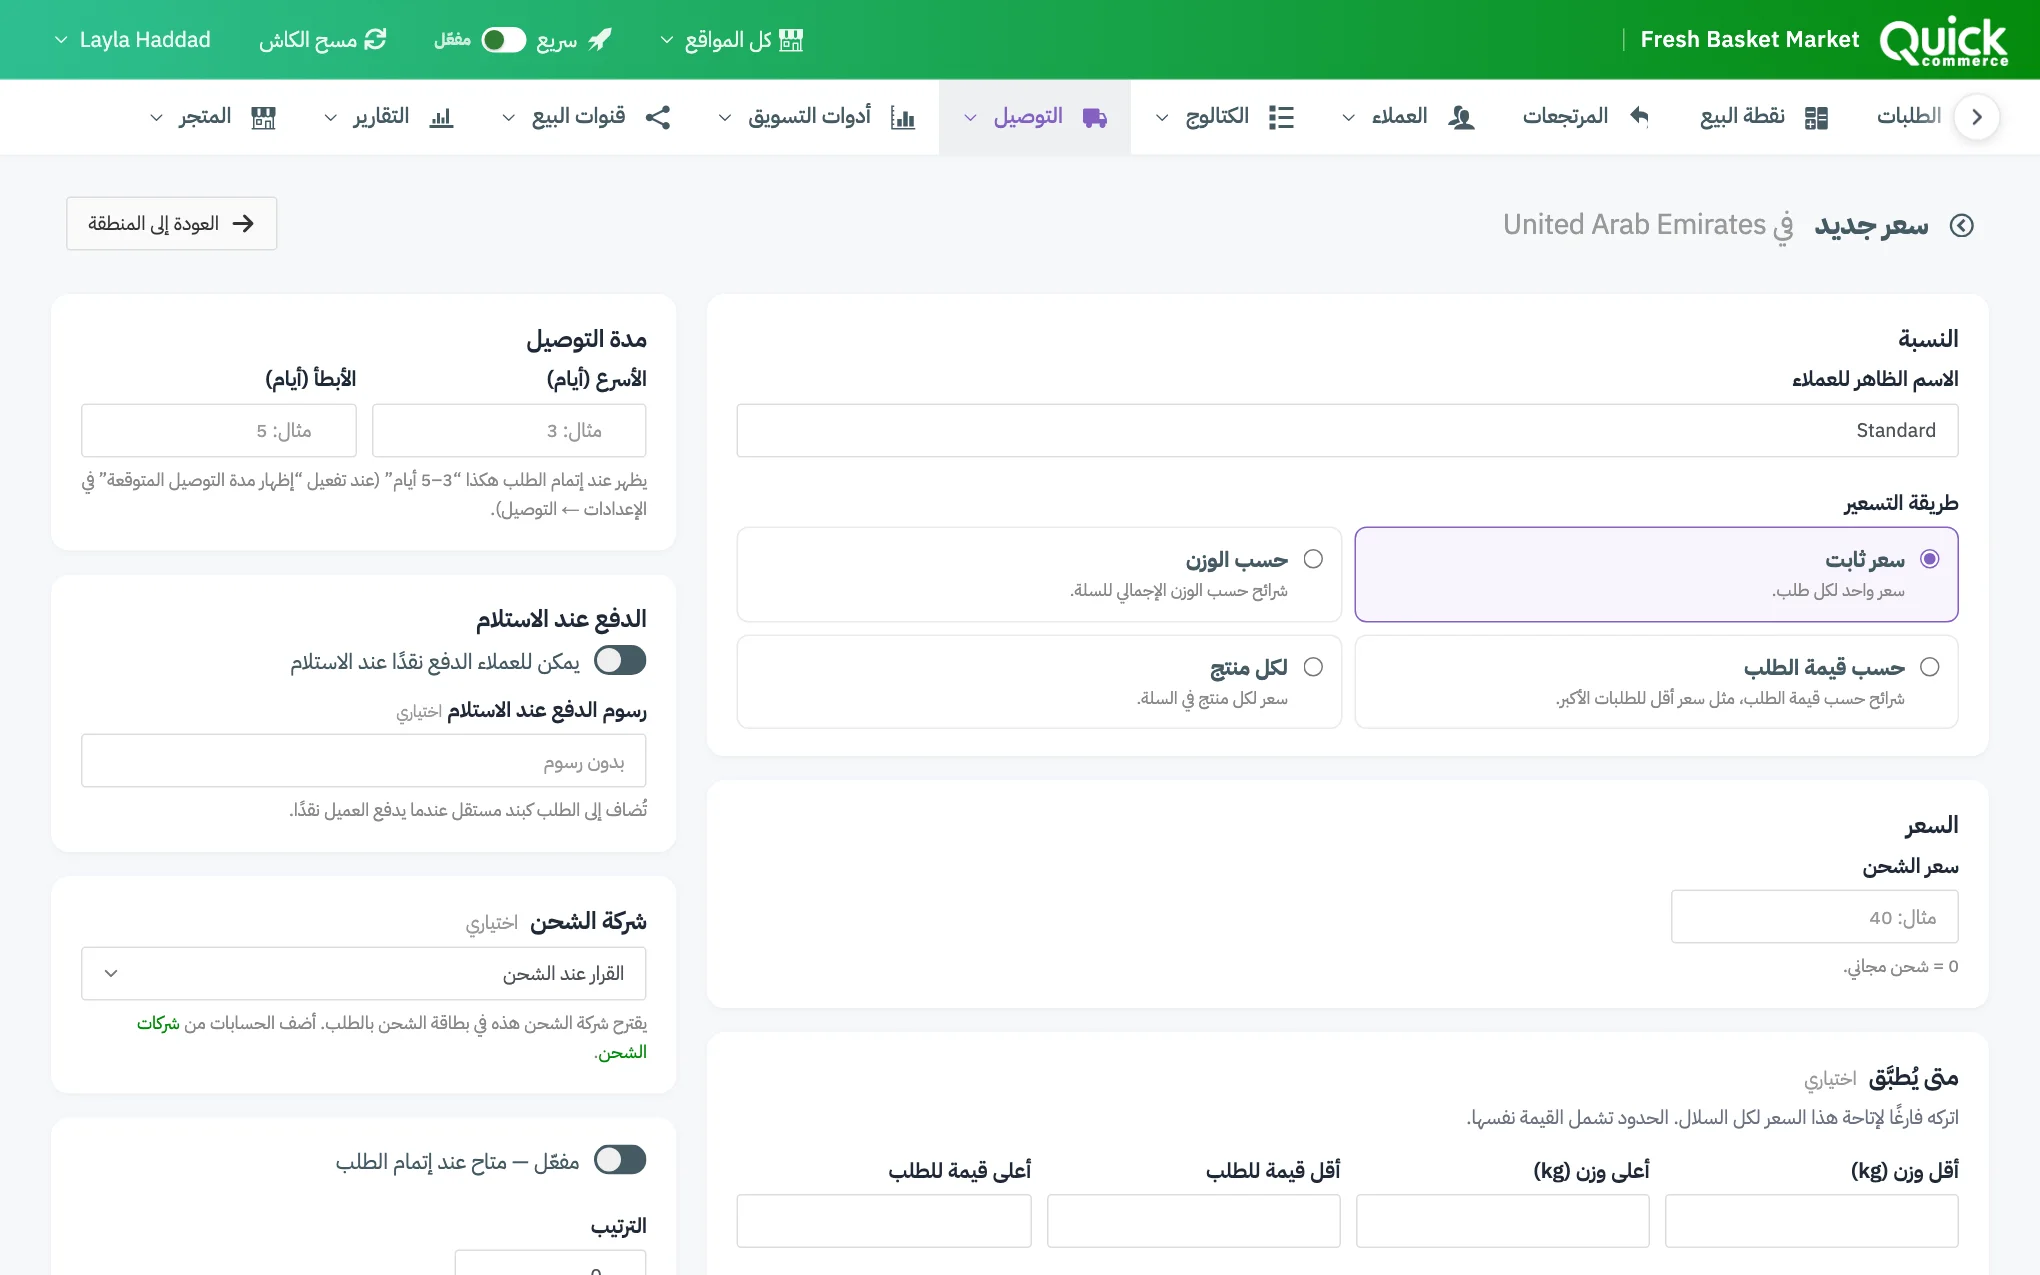This screenshot has width=2040, height=1275.
Task: Click the cache refresh icon beside مسح الكاش
Action: 375,40
